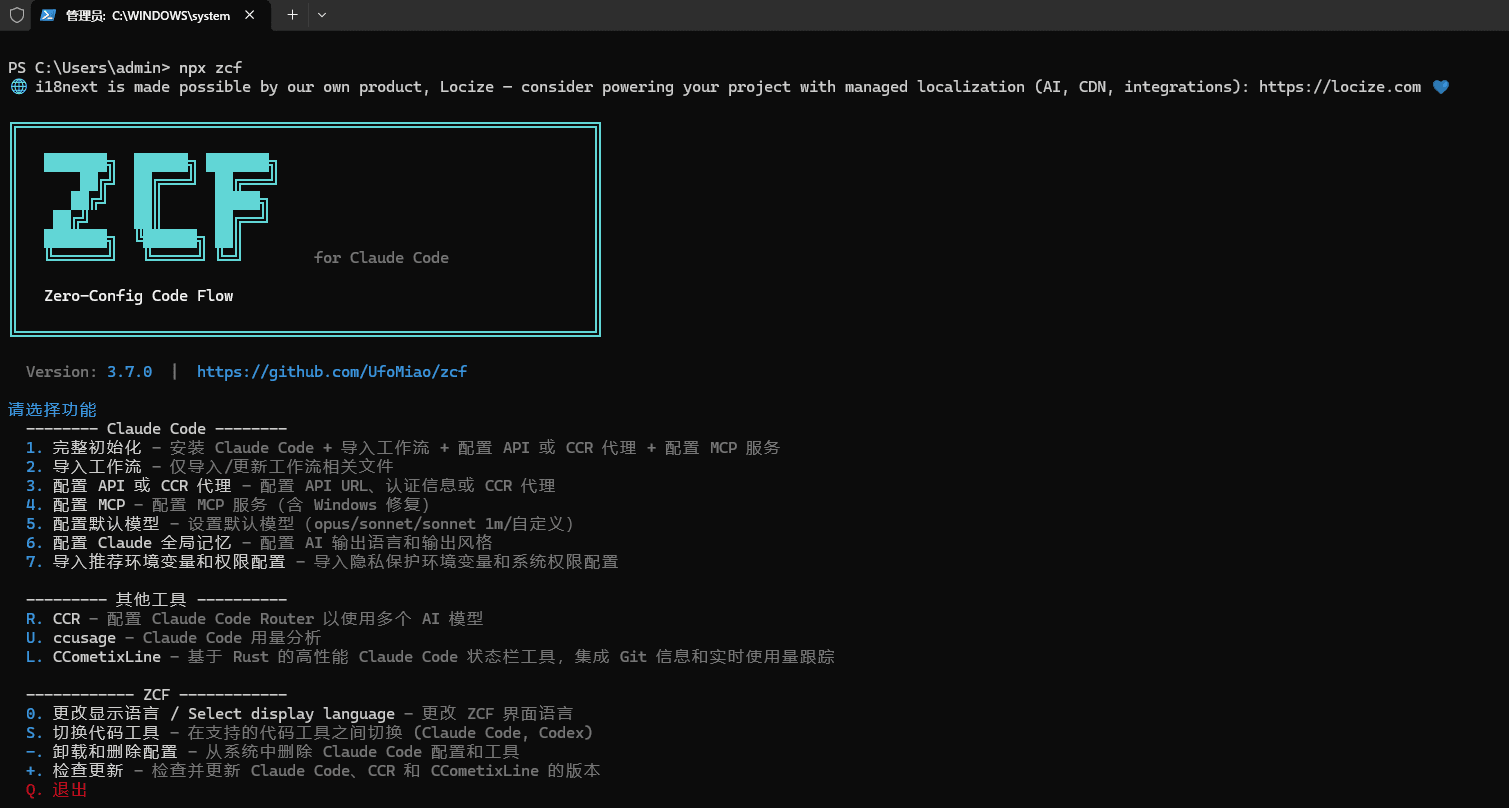Click the shield icon in the title bar
This screenshot has height=808, width=1509.
pos(16,15)
